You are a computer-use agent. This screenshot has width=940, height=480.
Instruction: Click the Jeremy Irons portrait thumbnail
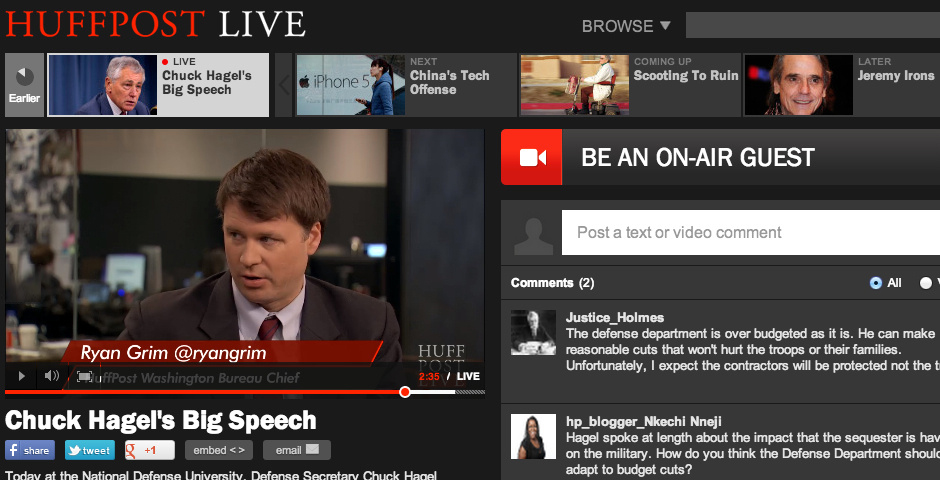coord(799,85)
